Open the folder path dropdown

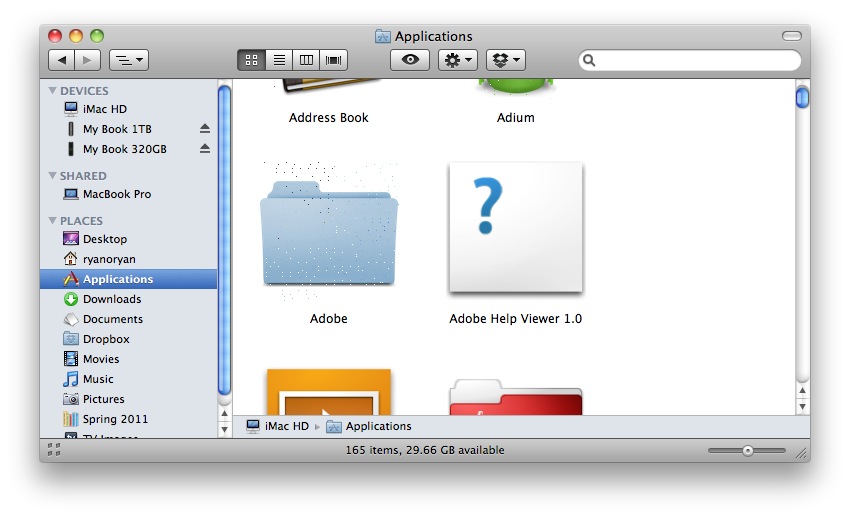click(129, 60)
